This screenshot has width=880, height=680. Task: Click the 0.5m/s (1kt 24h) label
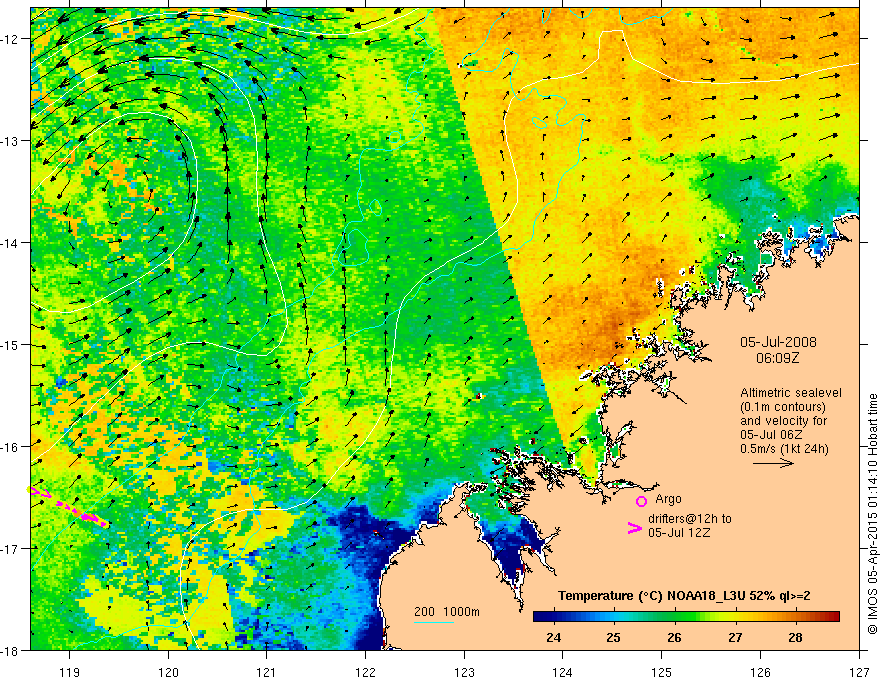(x=784, y=449)
